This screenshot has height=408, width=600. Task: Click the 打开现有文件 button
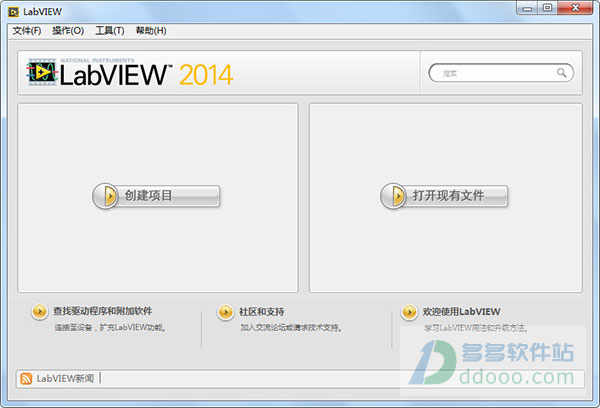coord(444,196)
